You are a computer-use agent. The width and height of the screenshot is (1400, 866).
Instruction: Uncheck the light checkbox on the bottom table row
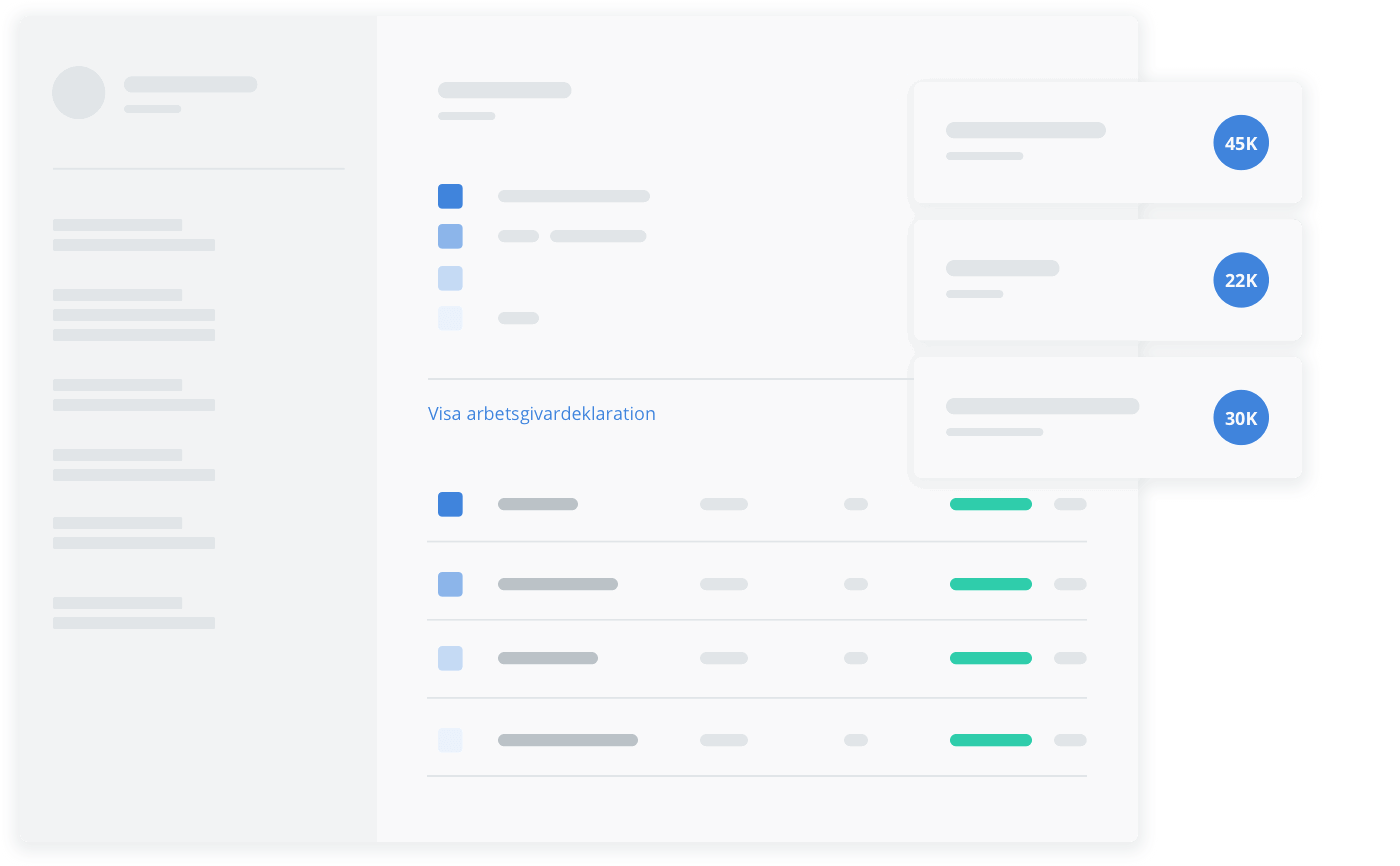pyautogui.click(x=450, y=740)
